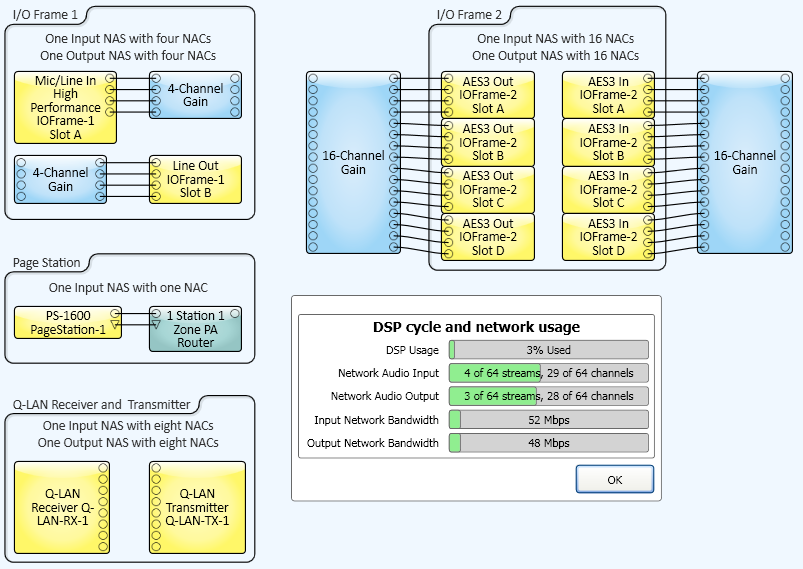Click the PS-1600 triangular control pin
The image size is (803, 569).
[115, 324]
